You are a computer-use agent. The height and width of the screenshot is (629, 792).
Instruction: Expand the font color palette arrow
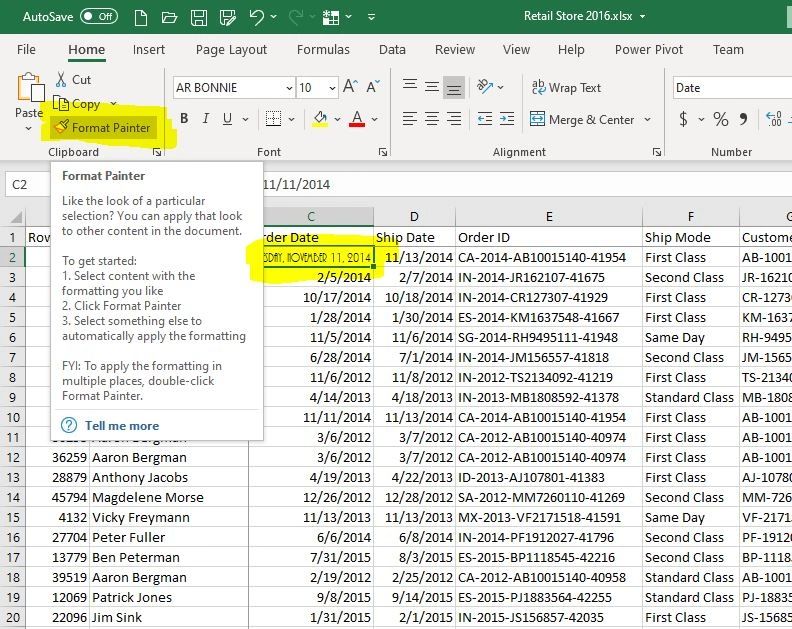click(x=374, y=119)
